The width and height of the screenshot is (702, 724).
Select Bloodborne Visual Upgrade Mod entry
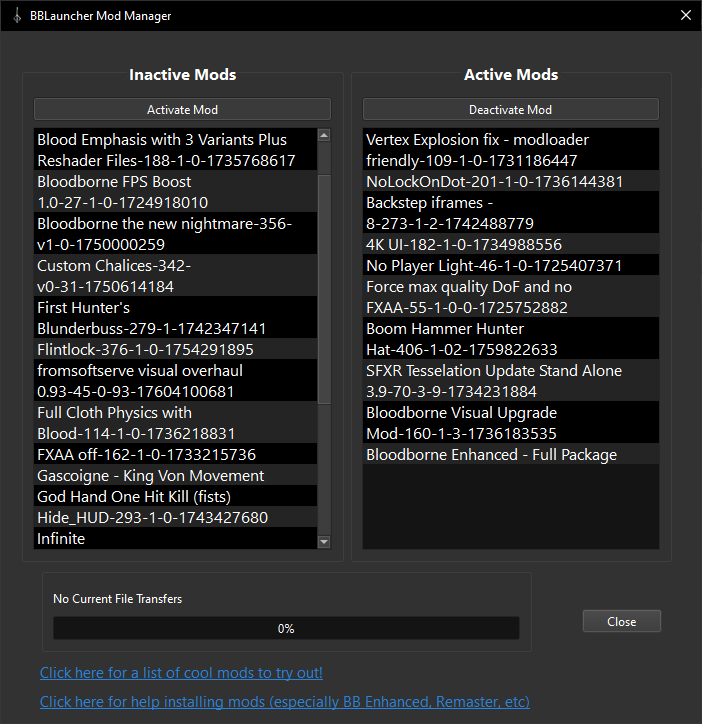click(511, 422)
